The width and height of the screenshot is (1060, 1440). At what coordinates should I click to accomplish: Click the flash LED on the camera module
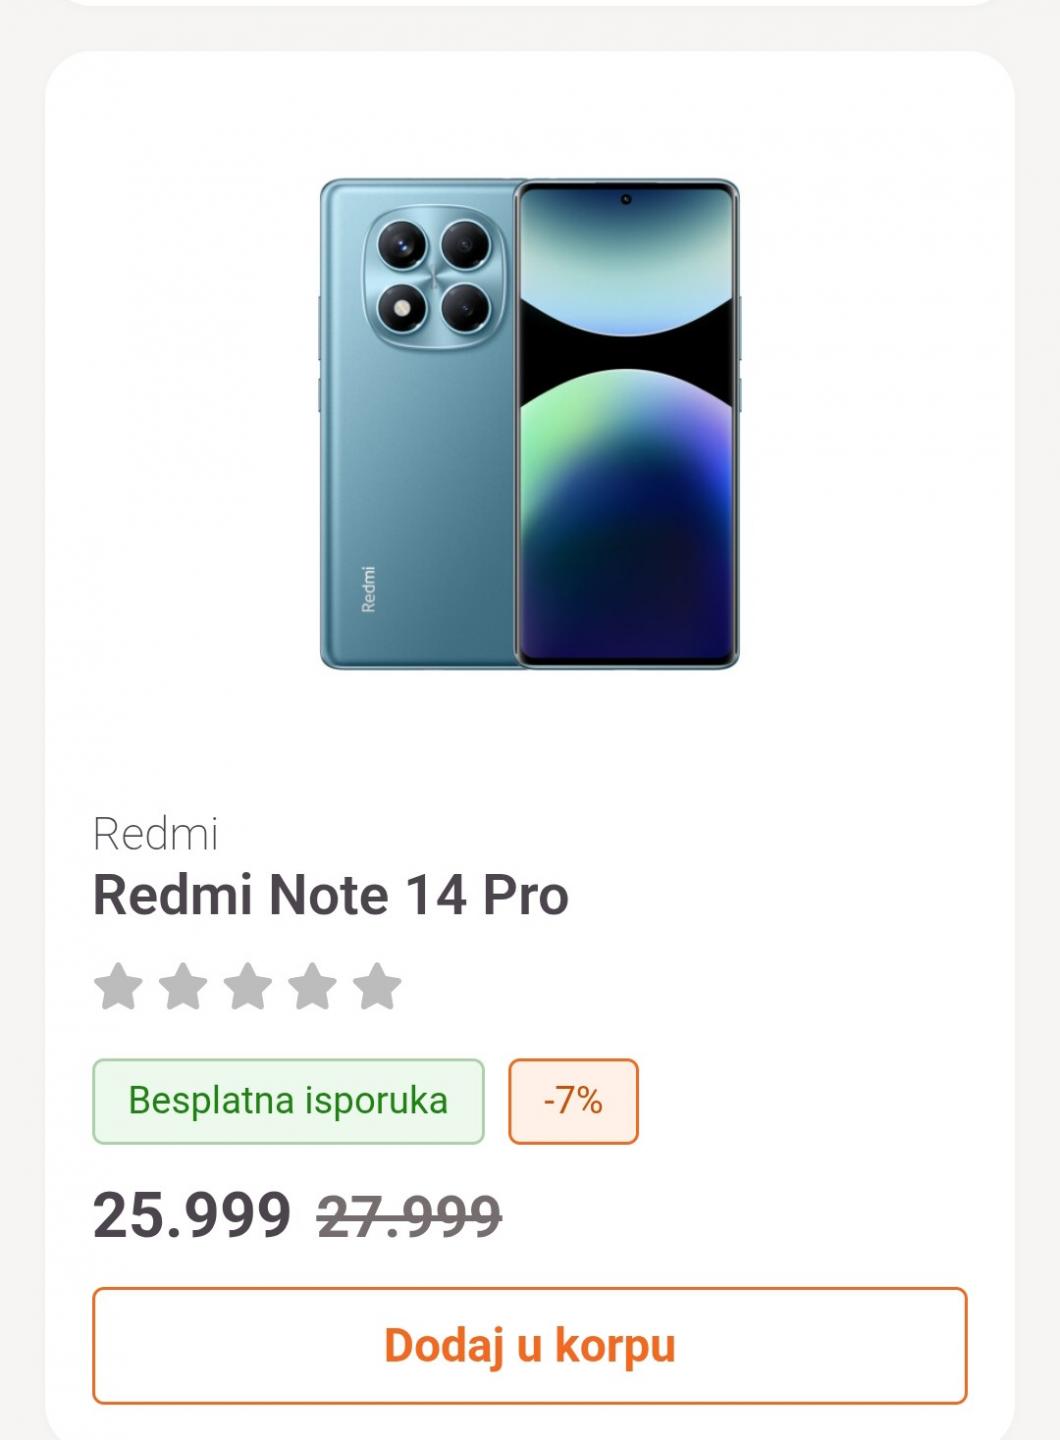[402, 308]
